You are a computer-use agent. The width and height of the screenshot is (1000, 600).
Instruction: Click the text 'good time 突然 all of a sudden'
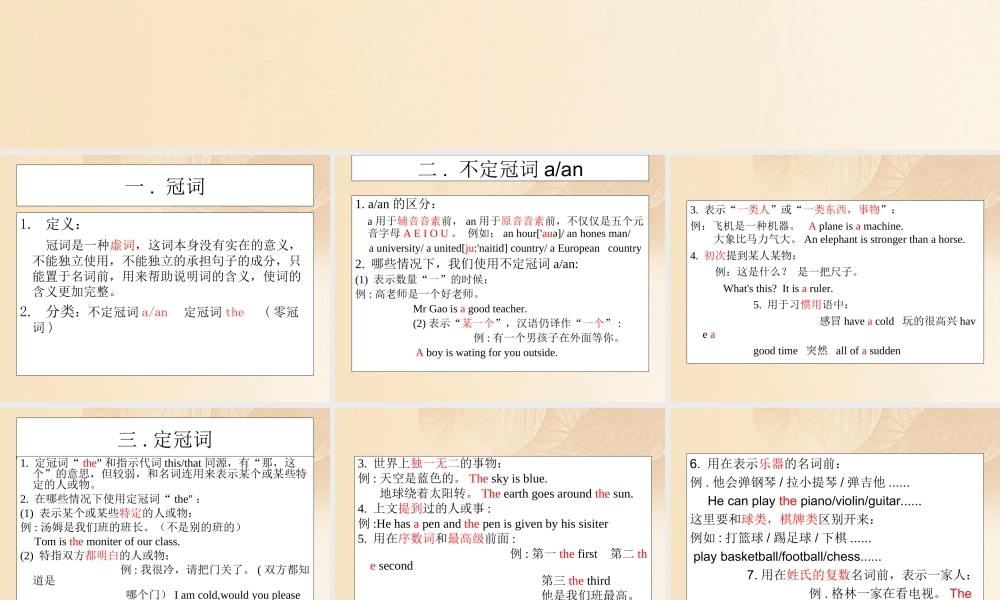pos(827,351)
